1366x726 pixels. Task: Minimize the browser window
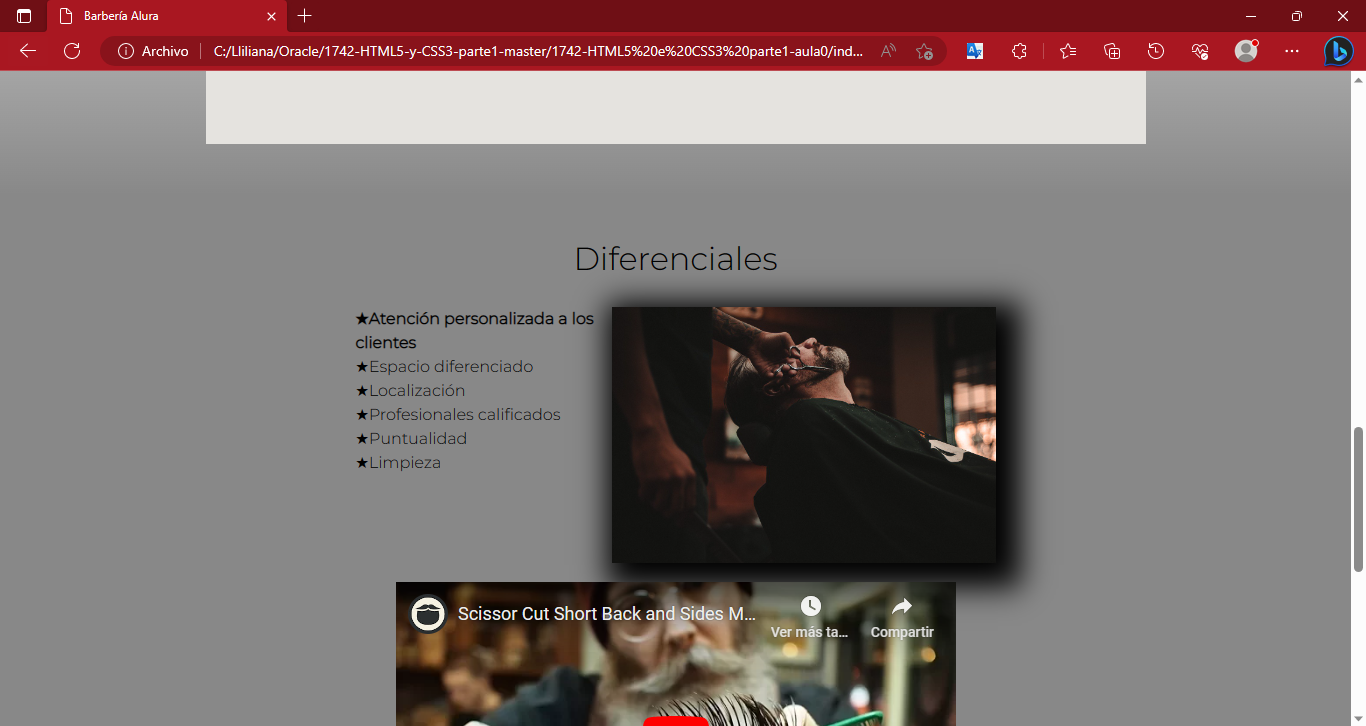1251,16
